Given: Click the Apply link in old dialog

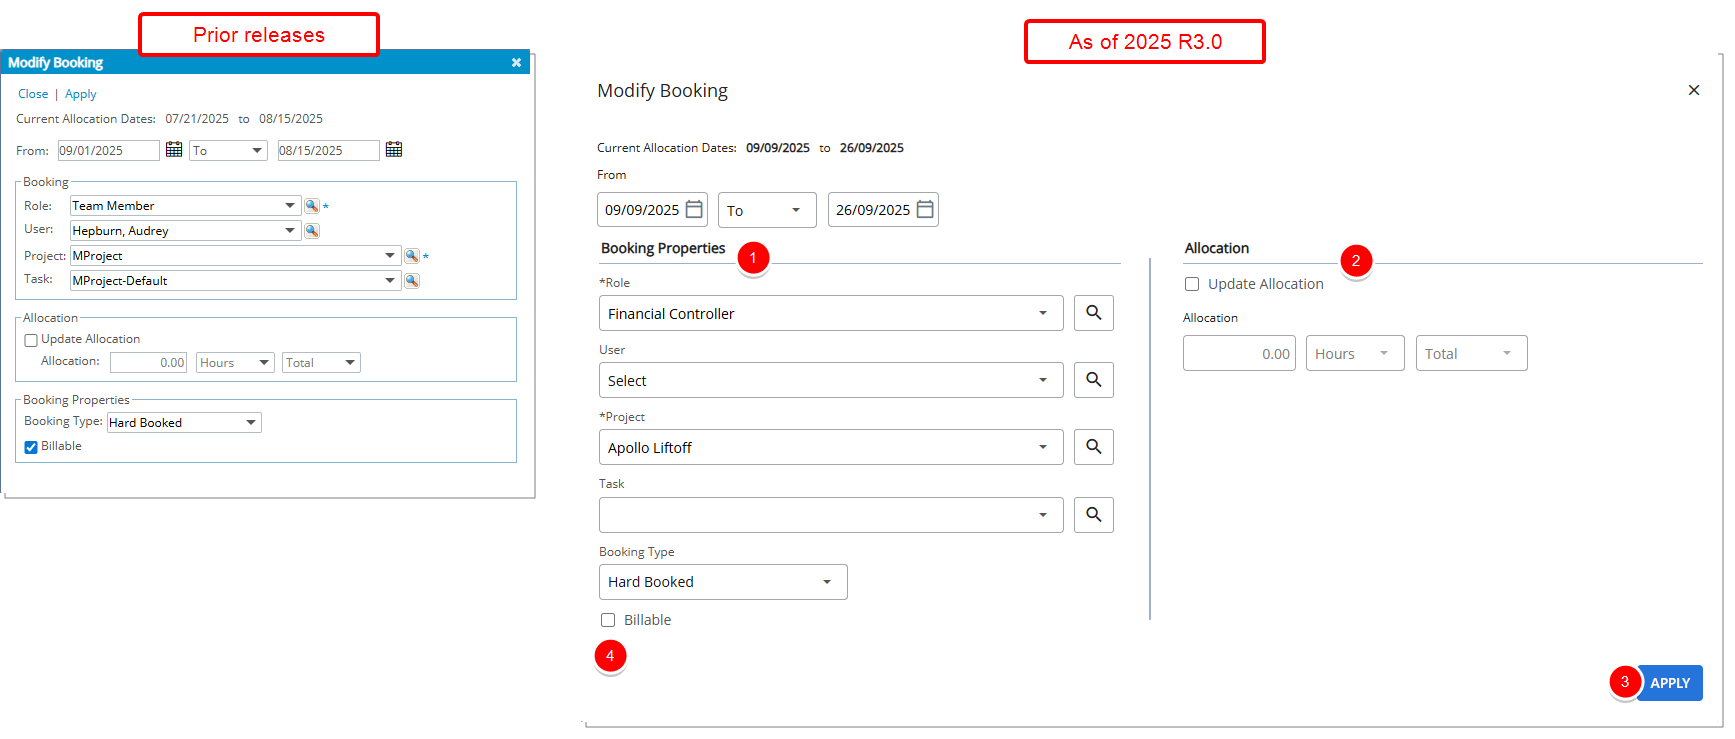Looking at the screenshot, I should [x=81, y=94].
